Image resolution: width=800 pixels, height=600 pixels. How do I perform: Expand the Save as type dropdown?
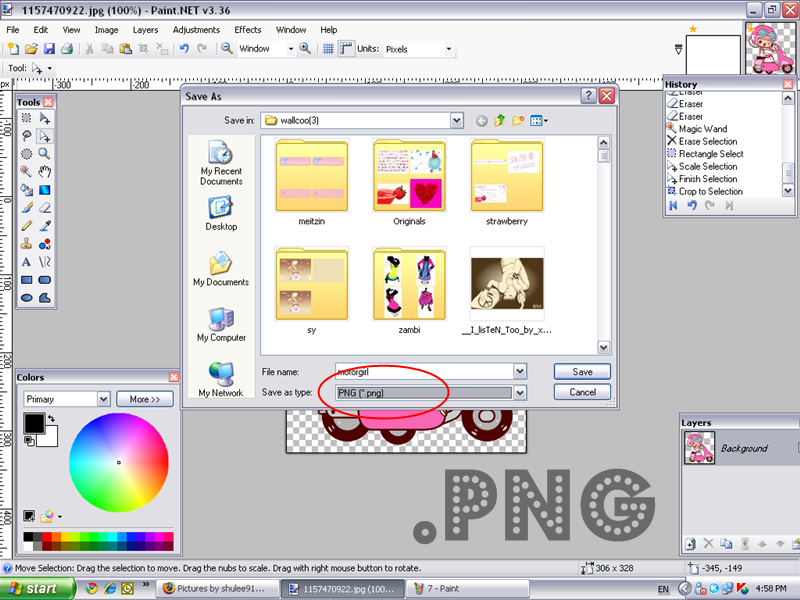(519, 393)
